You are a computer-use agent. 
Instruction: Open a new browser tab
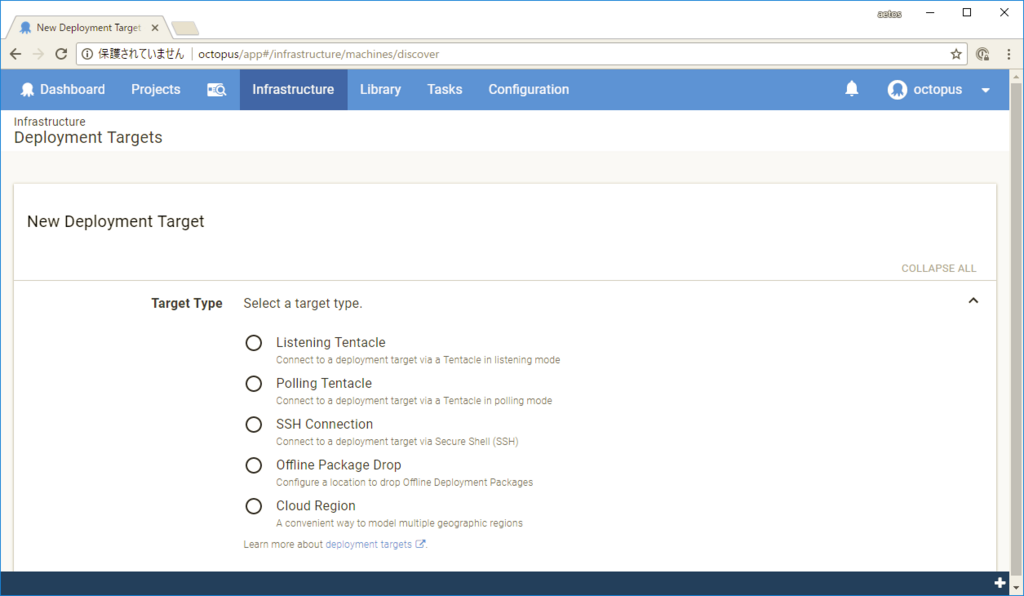tap(185, 28)
